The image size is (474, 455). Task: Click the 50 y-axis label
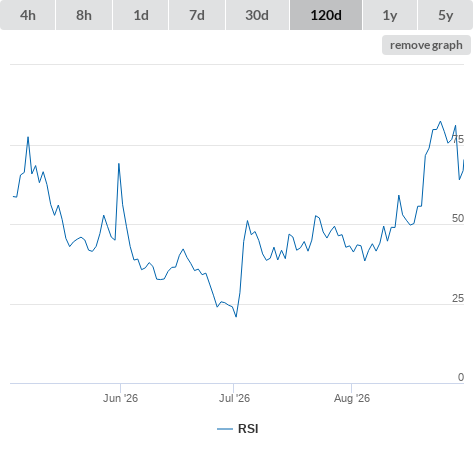pos(458,218)
